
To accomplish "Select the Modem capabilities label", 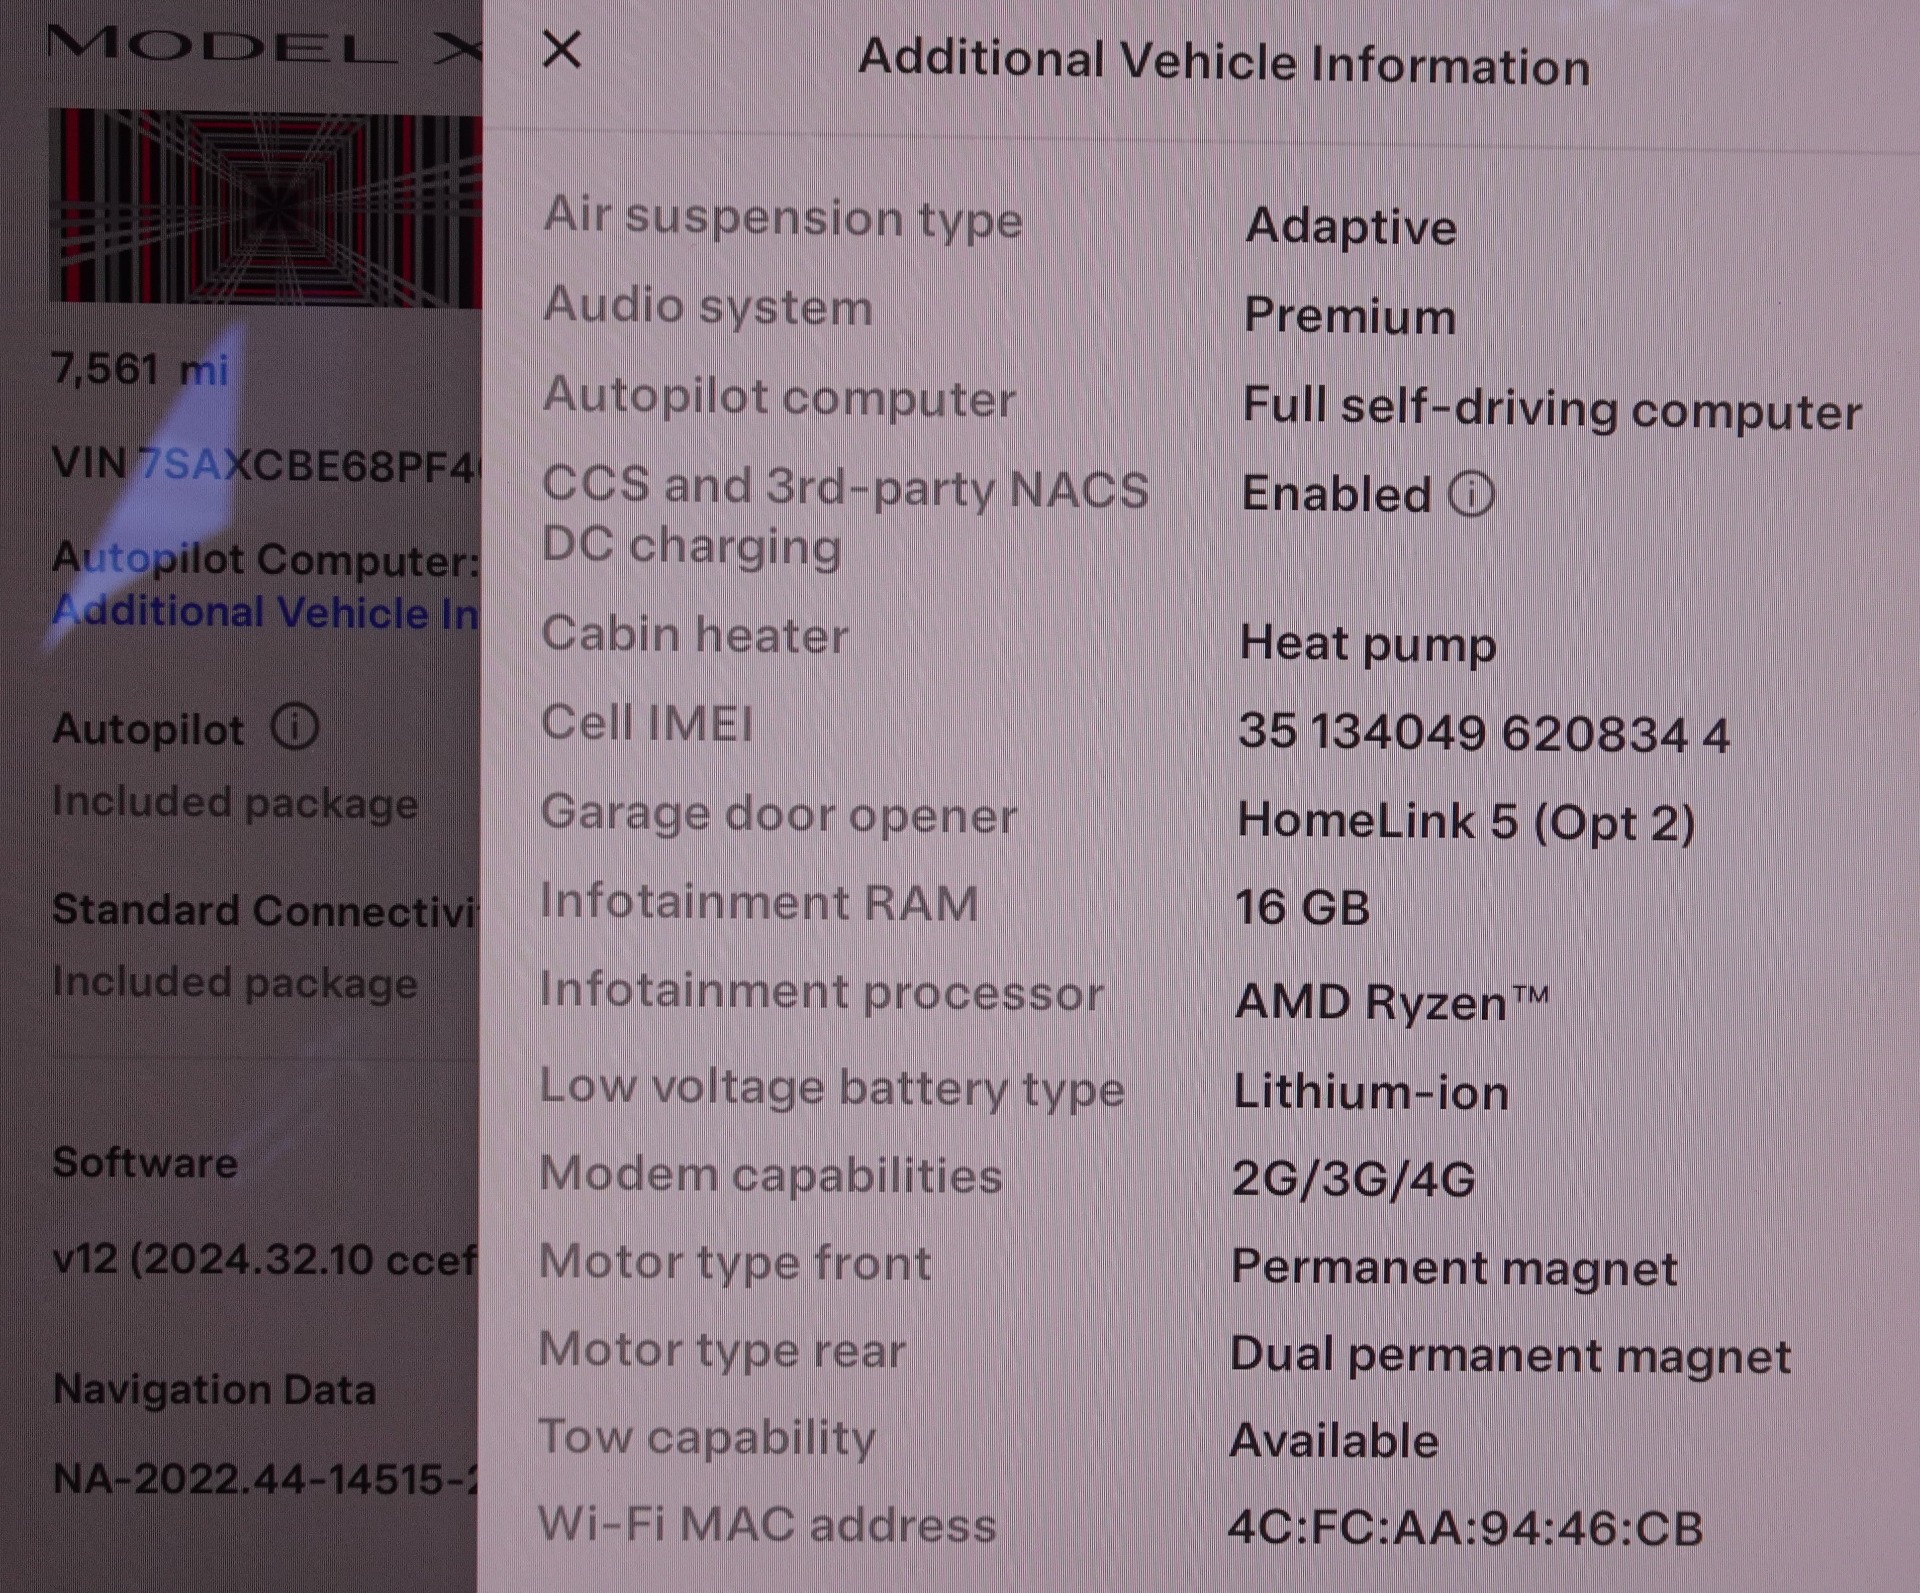I will (x=771, y=1174).
